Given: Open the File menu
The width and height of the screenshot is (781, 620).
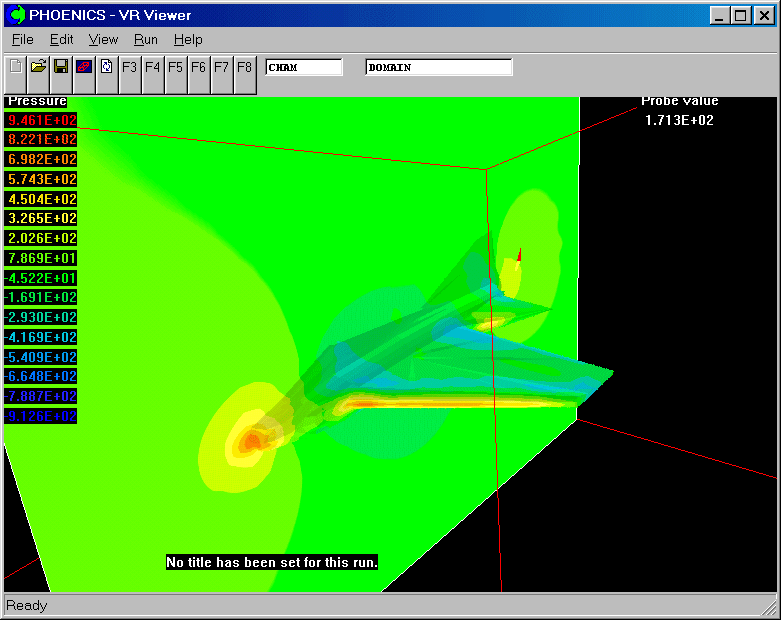Looking at the screenshot, I should (22, 39).
